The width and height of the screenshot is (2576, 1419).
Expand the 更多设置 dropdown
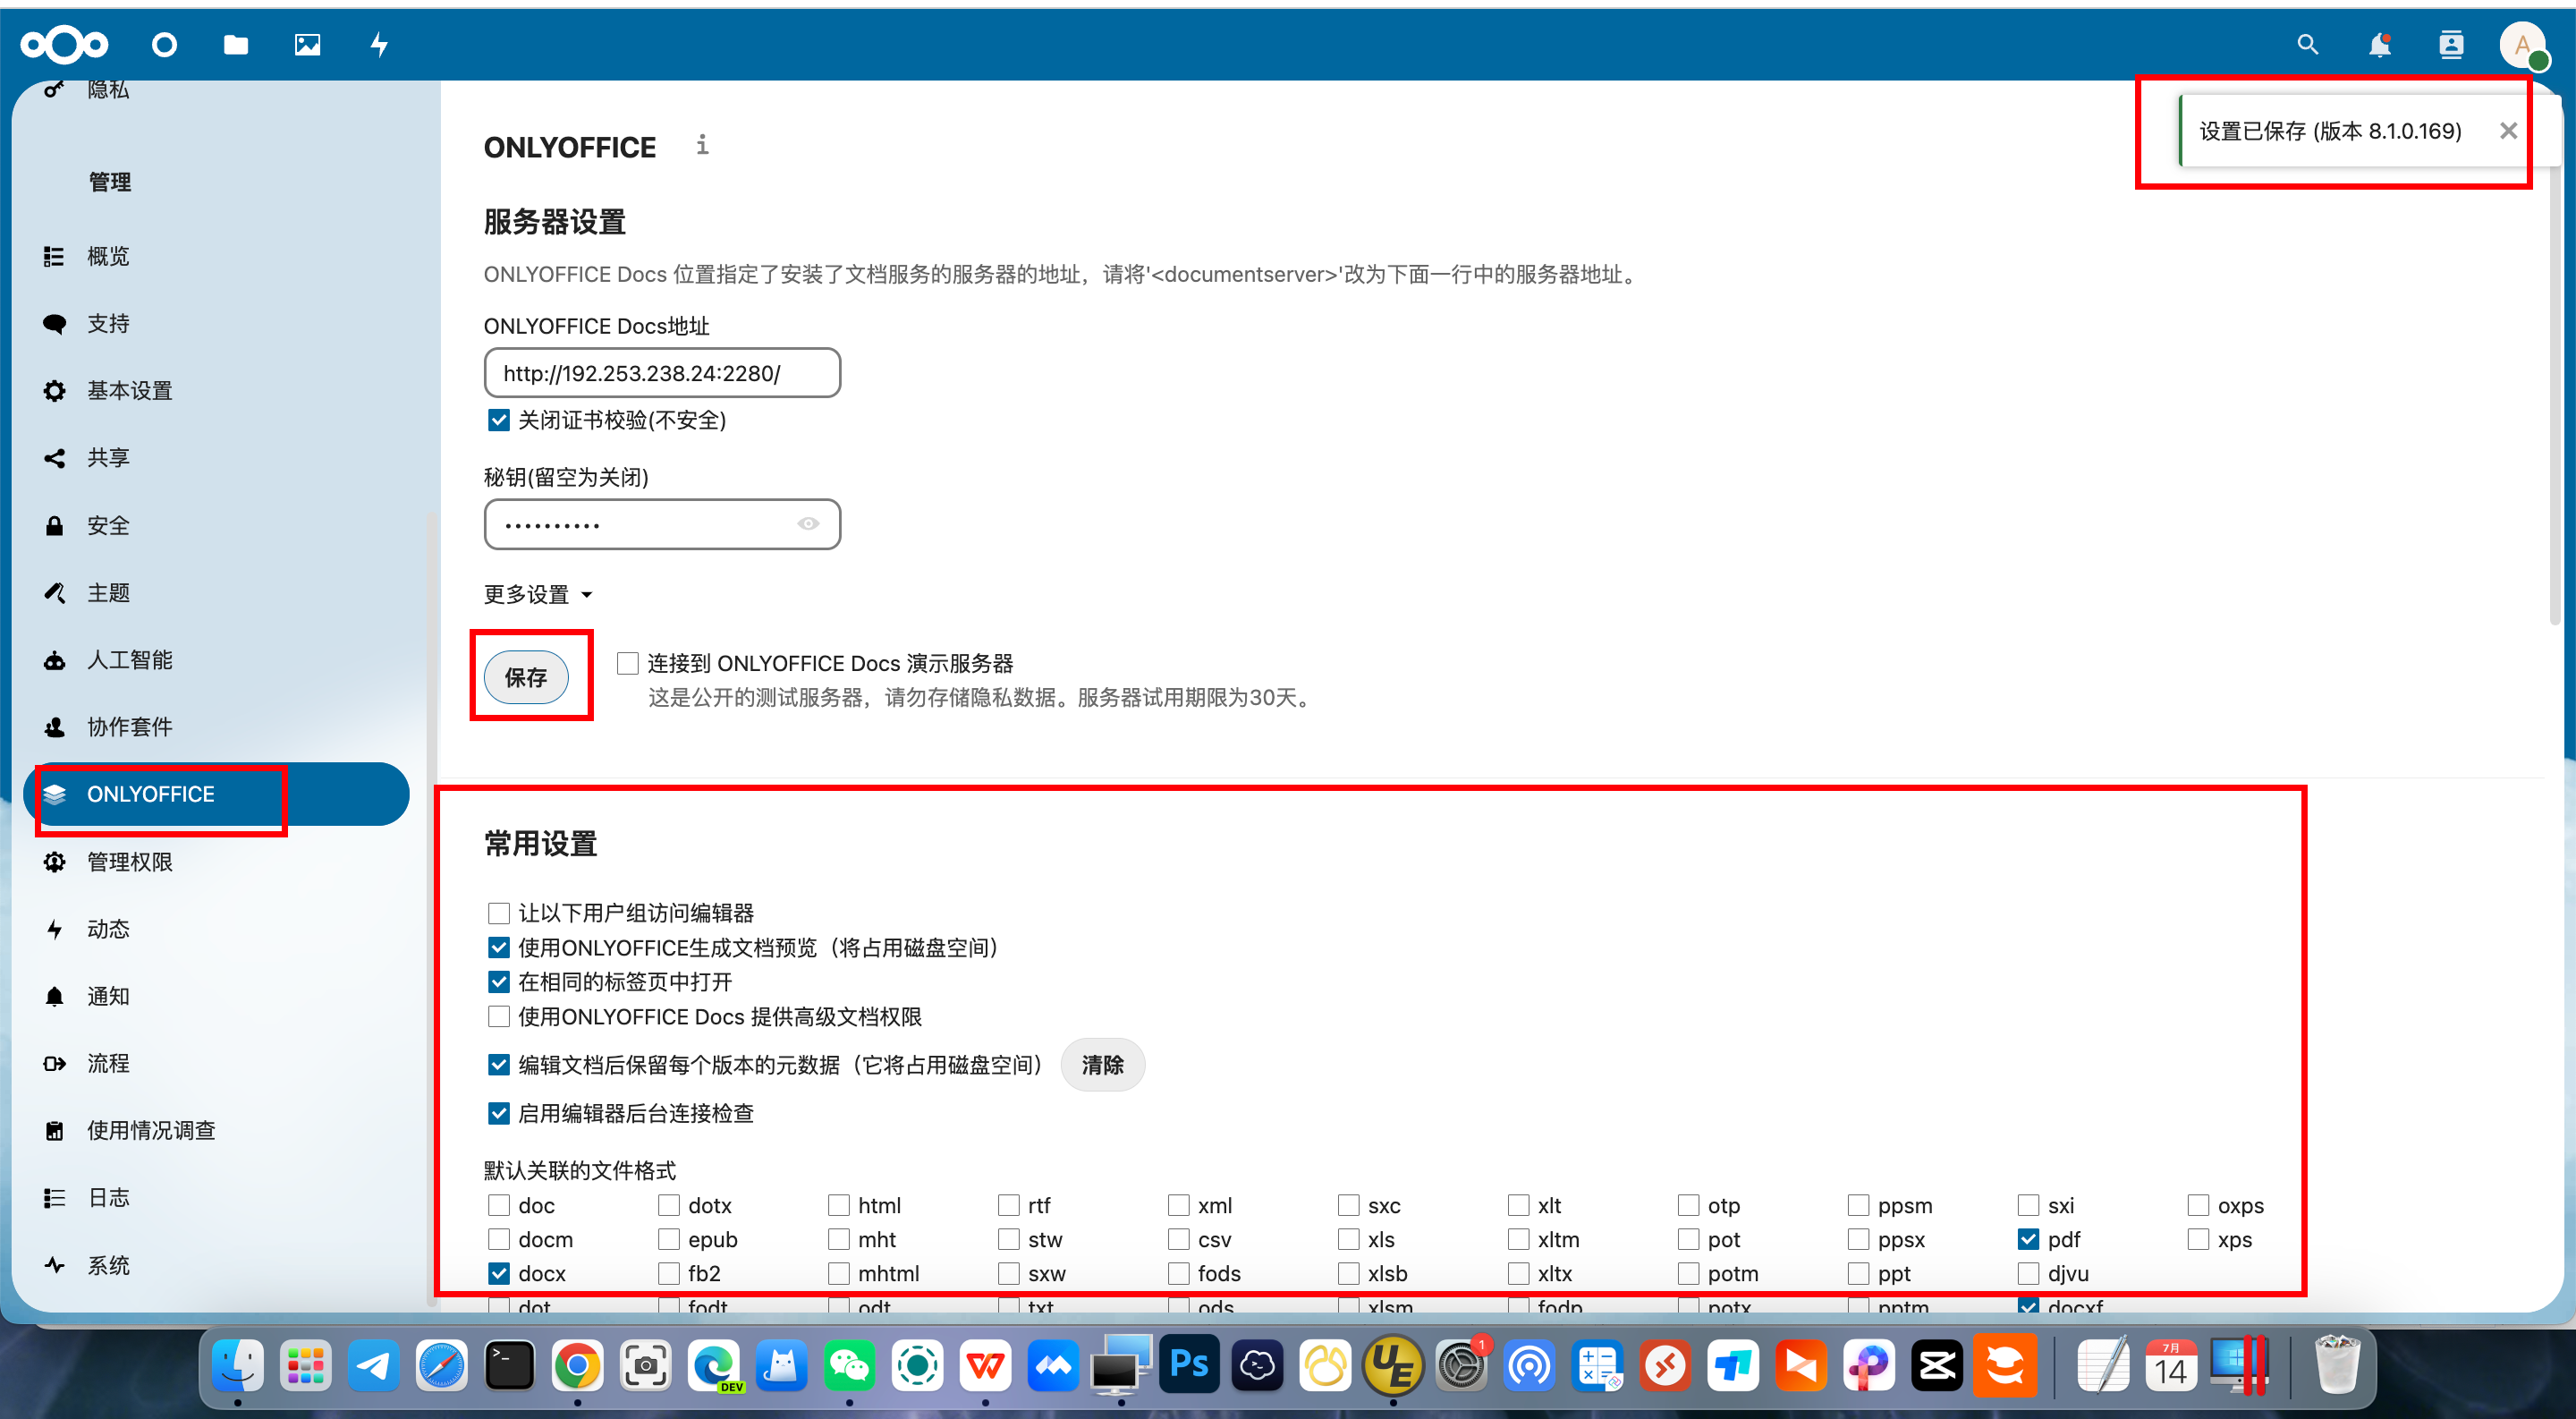point(538,594)
